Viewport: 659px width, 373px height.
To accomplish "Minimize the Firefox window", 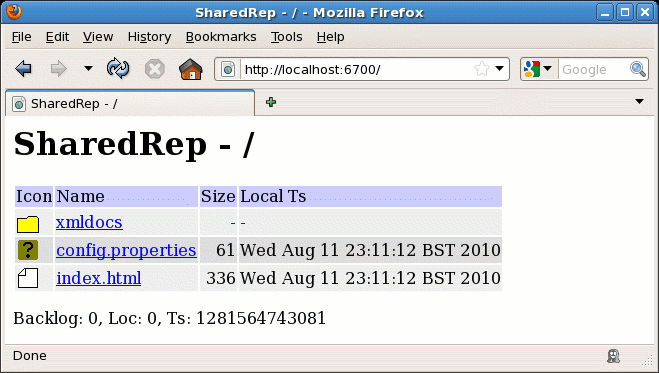I will [605, 12].
